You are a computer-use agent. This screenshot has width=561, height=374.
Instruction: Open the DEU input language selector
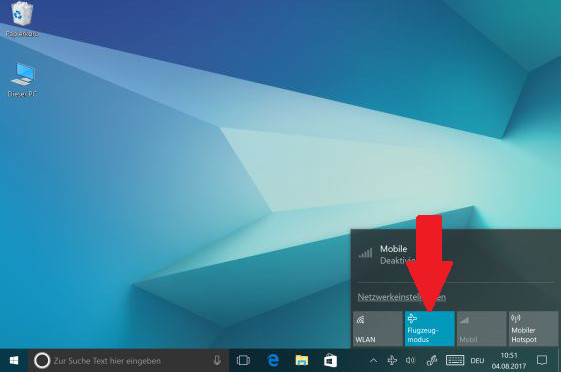tap(477, 361)
